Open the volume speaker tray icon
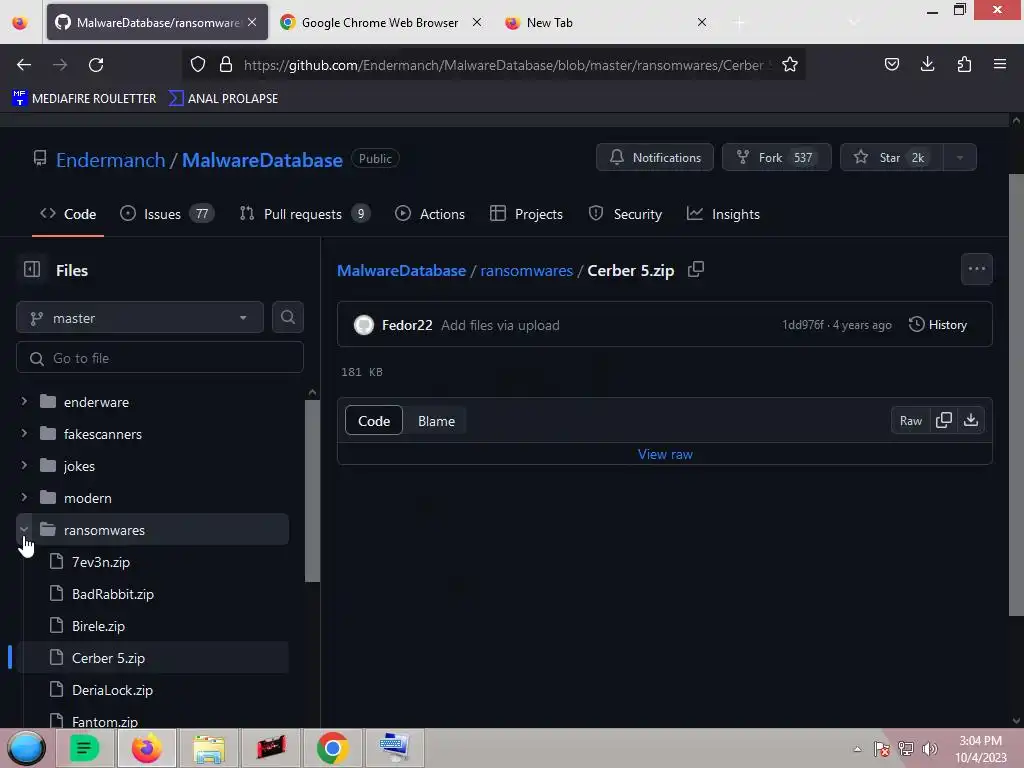 click(930, 749)
